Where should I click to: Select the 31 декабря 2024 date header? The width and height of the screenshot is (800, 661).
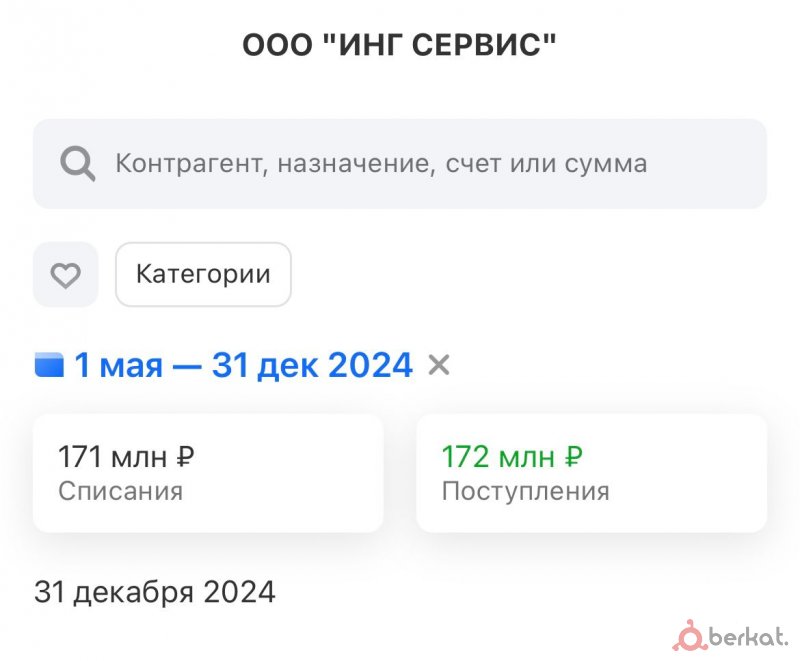[x=155, y=592]
